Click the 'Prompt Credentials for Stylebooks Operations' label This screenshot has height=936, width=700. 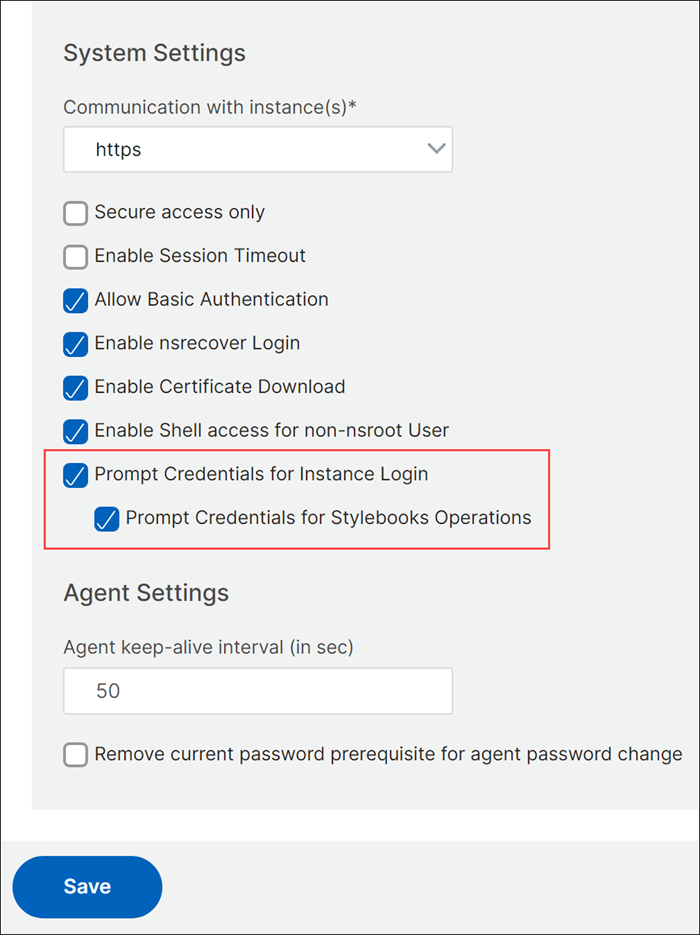tap(328, 518)
